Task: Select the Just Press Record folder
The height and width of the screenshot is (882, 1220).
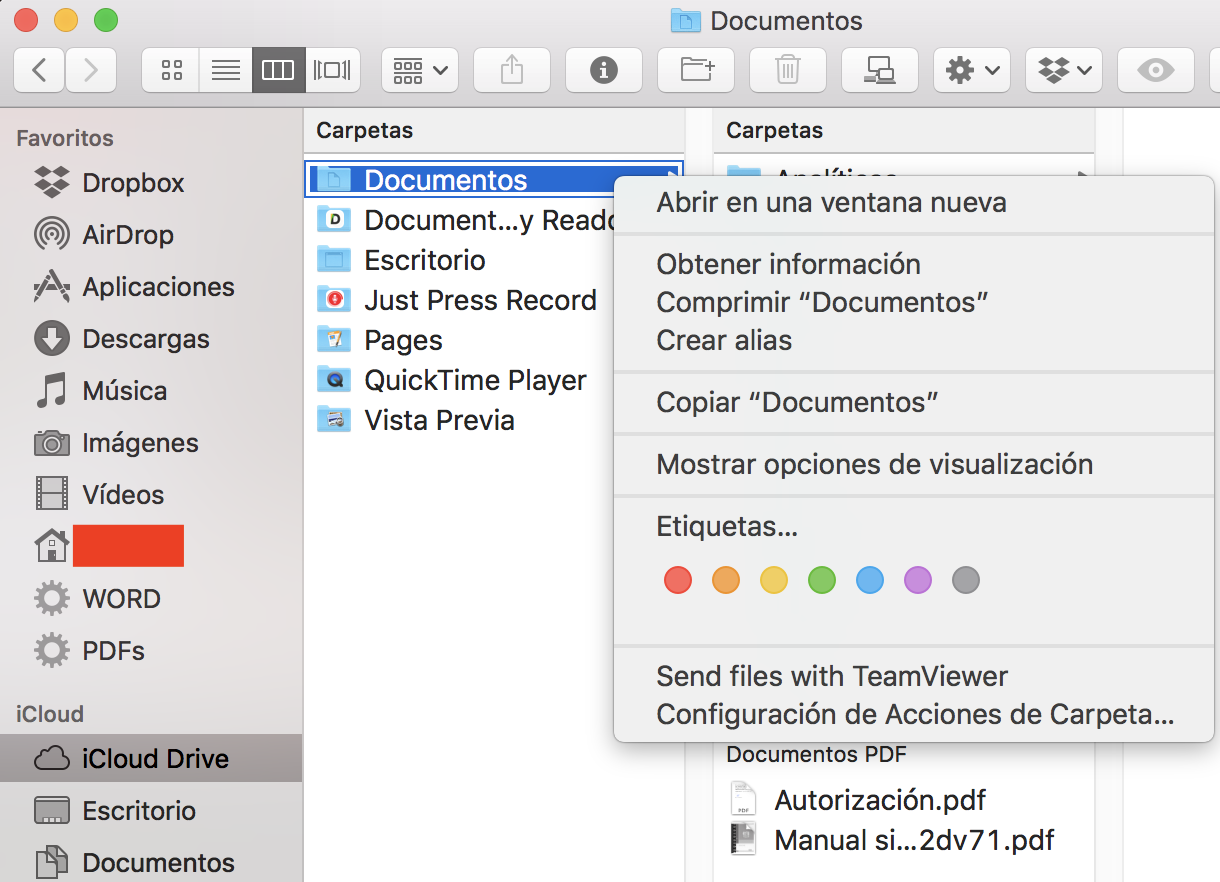Action: point(457,300)
